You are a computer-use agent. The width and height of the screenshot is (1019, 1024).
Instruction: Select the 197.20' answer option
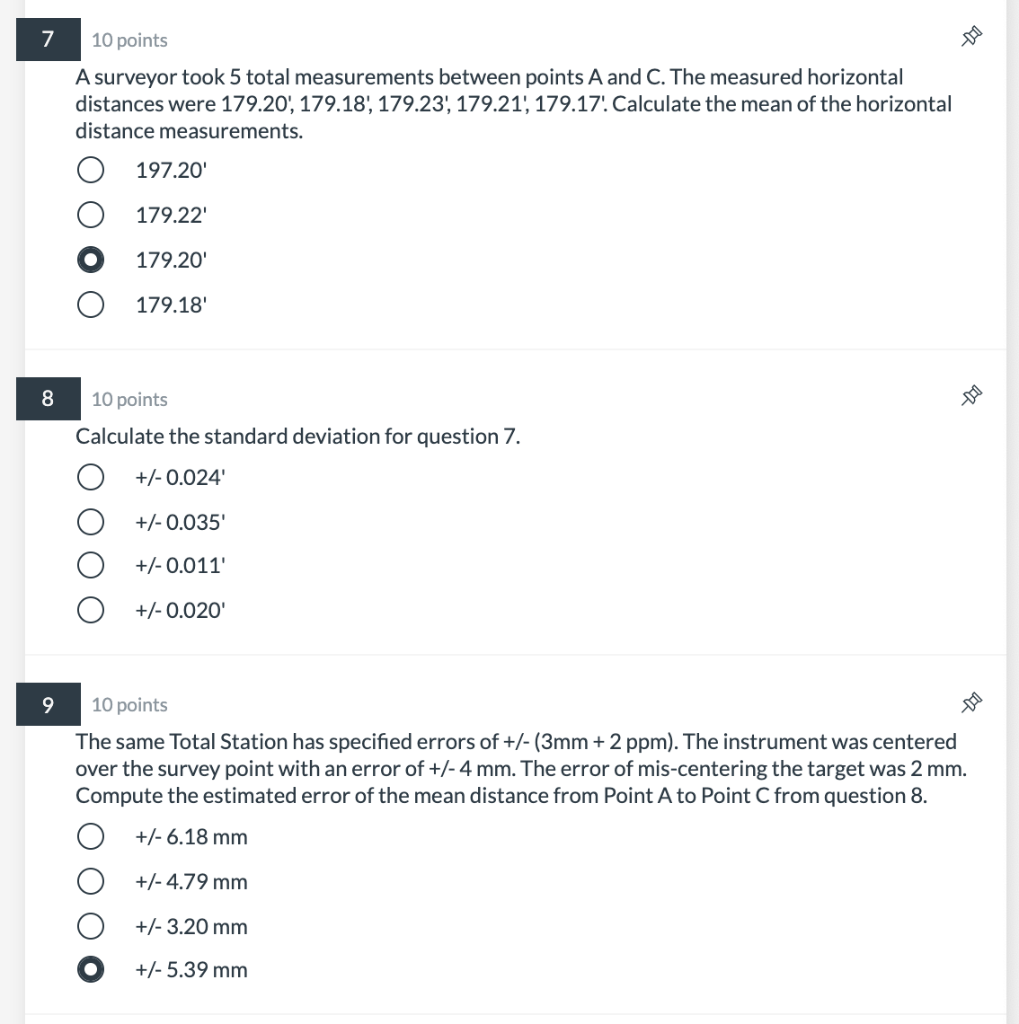[x=90, y=170]
